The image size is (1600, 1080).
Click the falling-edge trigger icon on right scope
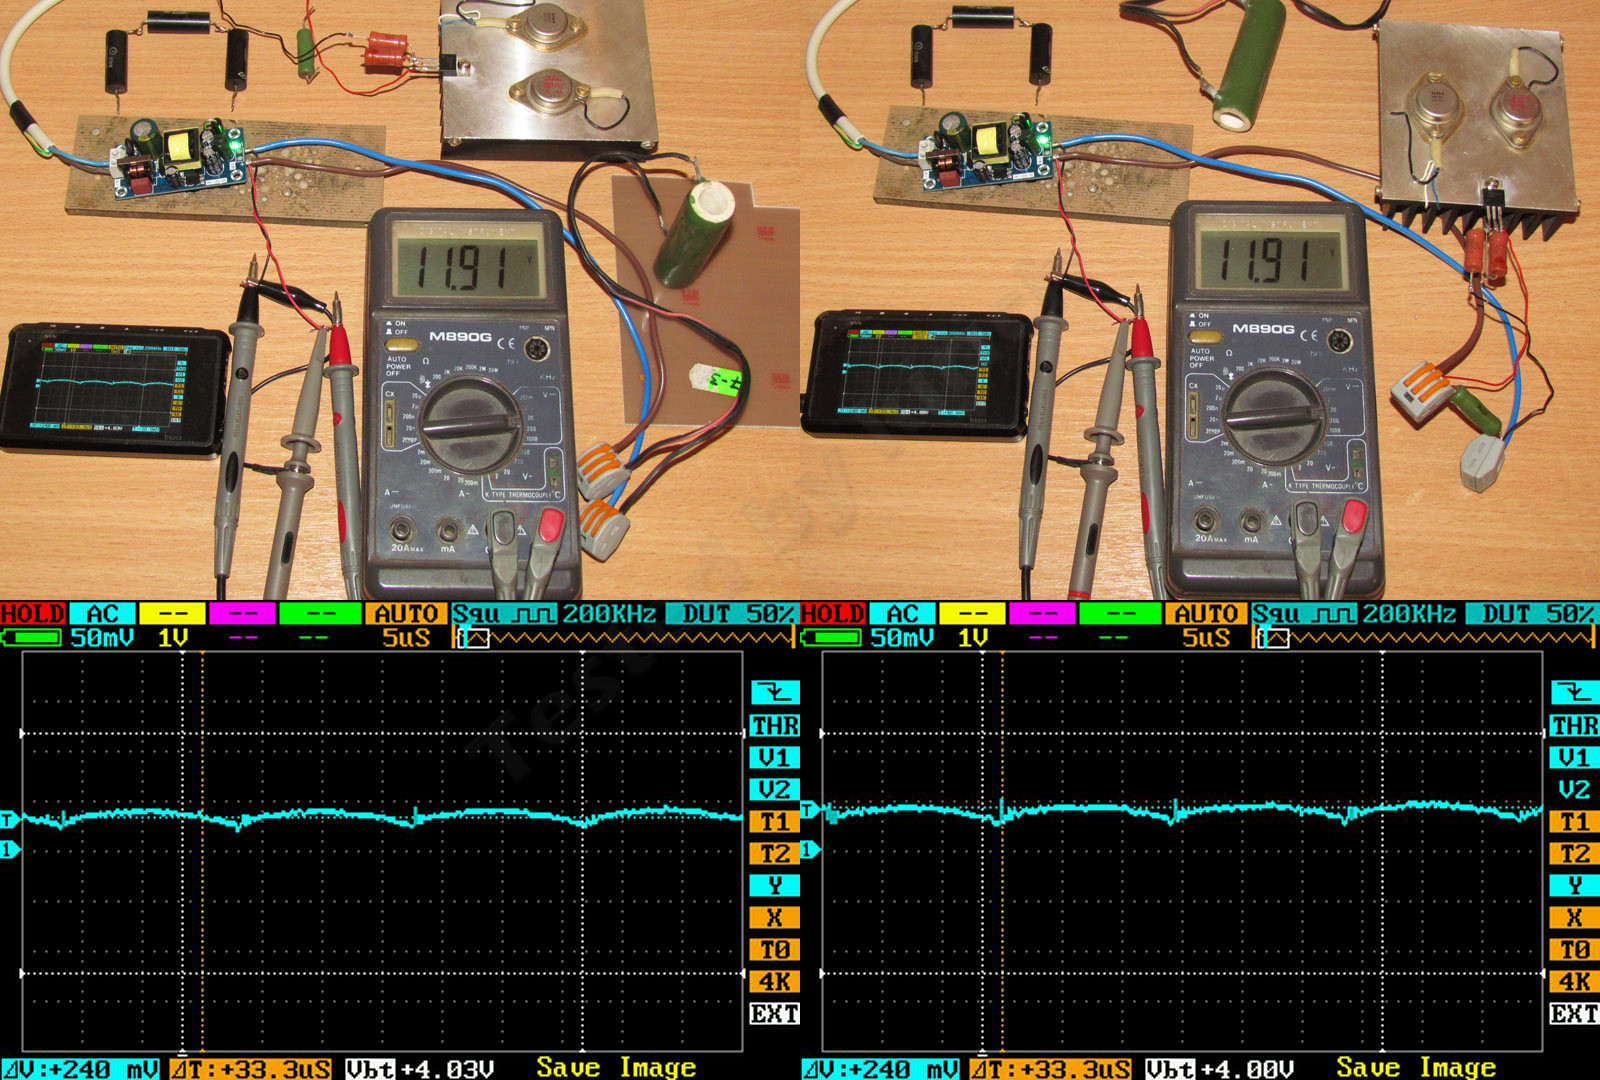pos(1574,692)
